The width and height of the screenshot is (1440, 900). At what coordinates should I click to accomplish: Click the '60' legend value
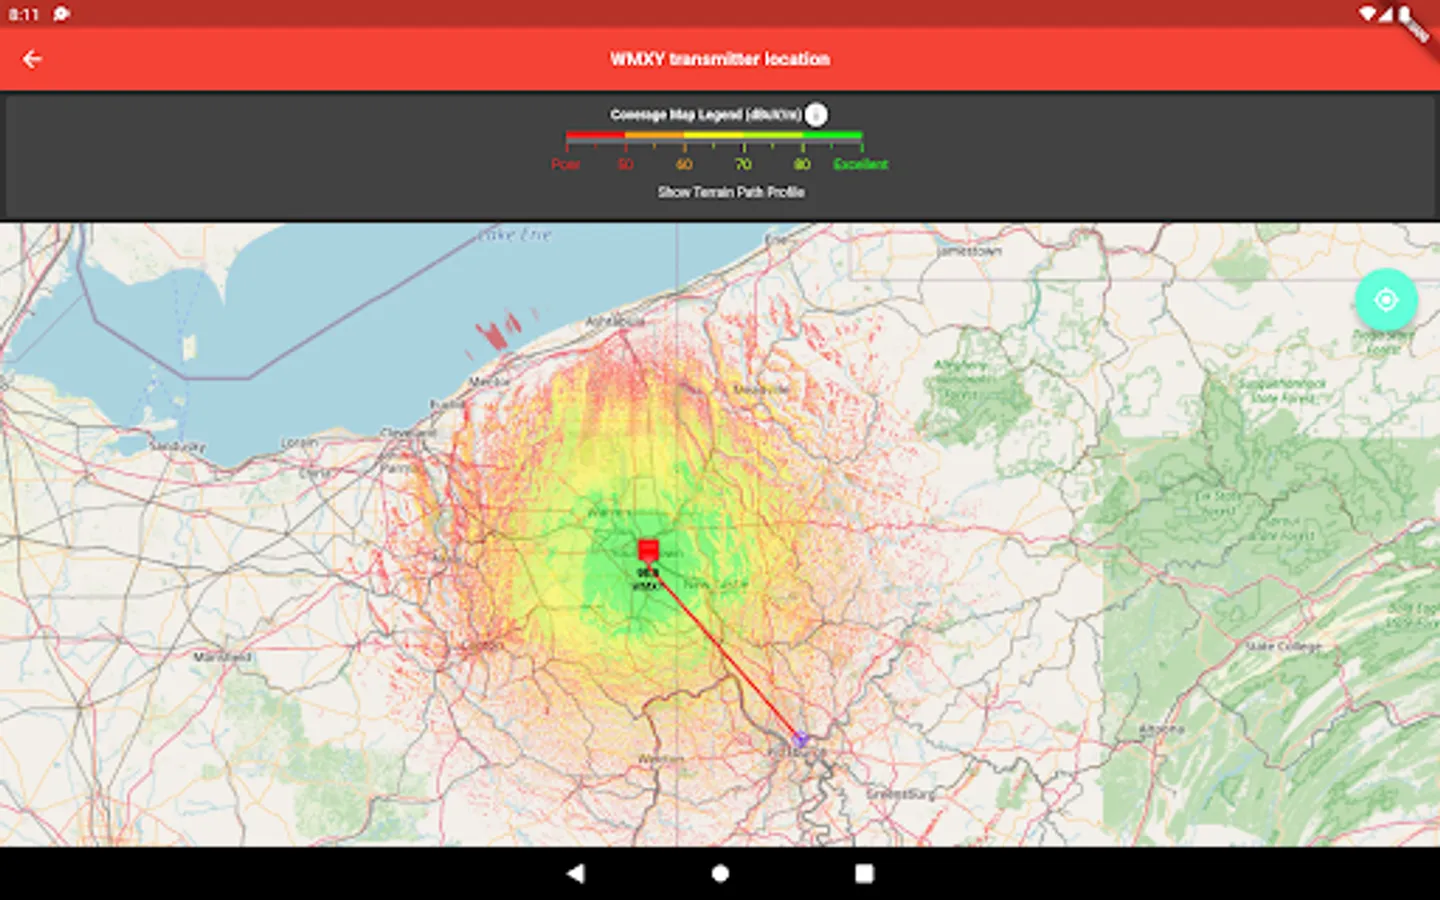point(684,164)
